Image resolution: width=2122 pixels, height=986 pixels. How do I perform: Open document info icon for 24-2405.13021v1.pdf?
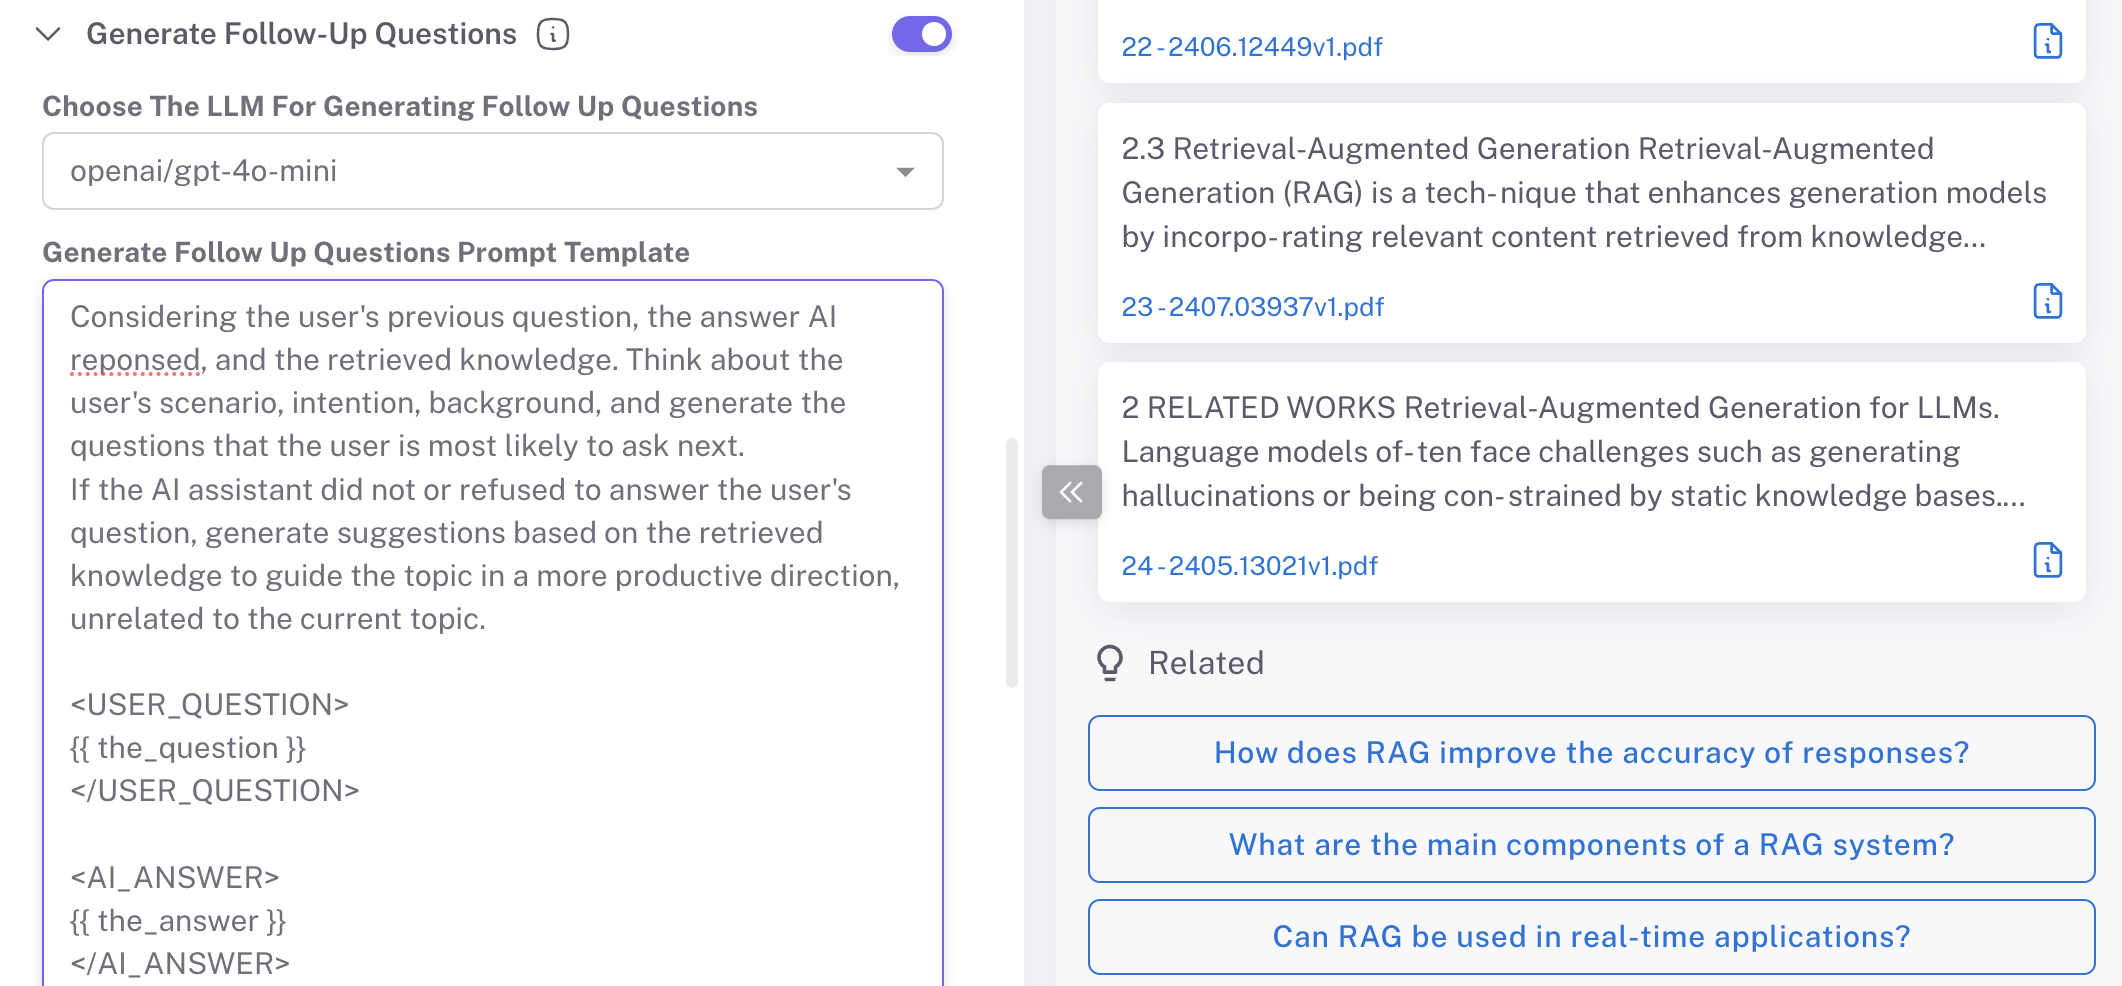pos(2047,561)
